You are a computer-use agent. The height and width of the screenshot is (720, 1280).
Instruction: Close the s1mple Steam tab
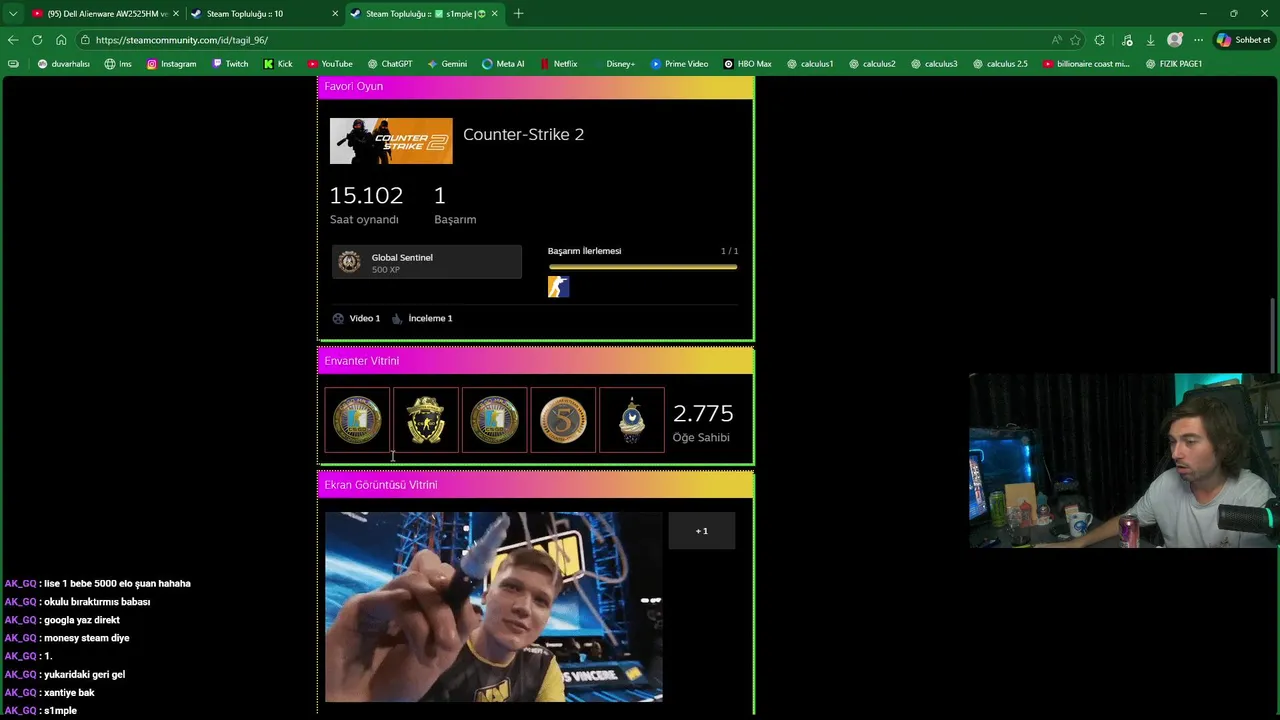(495, 14)
